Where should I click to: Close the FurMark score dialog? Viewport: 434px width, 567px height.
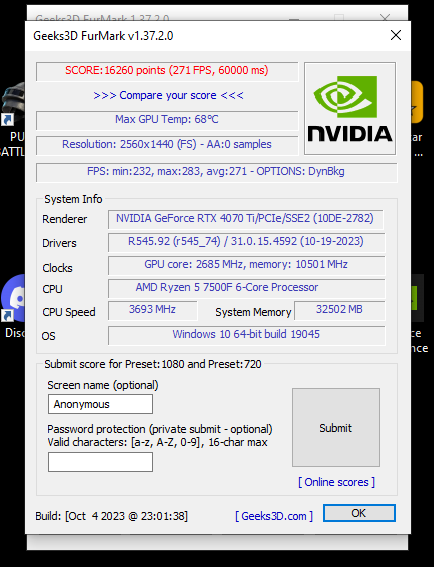396,35
